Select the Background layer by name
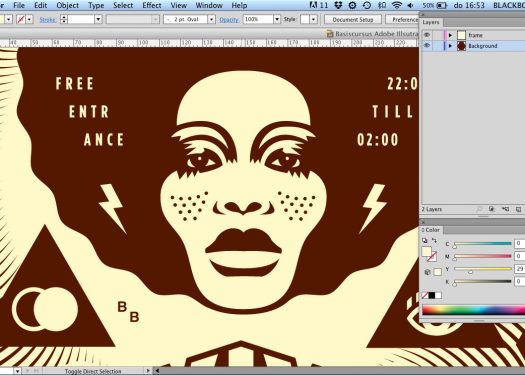The width and height of the screenshot is (525, 375). tap(483, 46)
